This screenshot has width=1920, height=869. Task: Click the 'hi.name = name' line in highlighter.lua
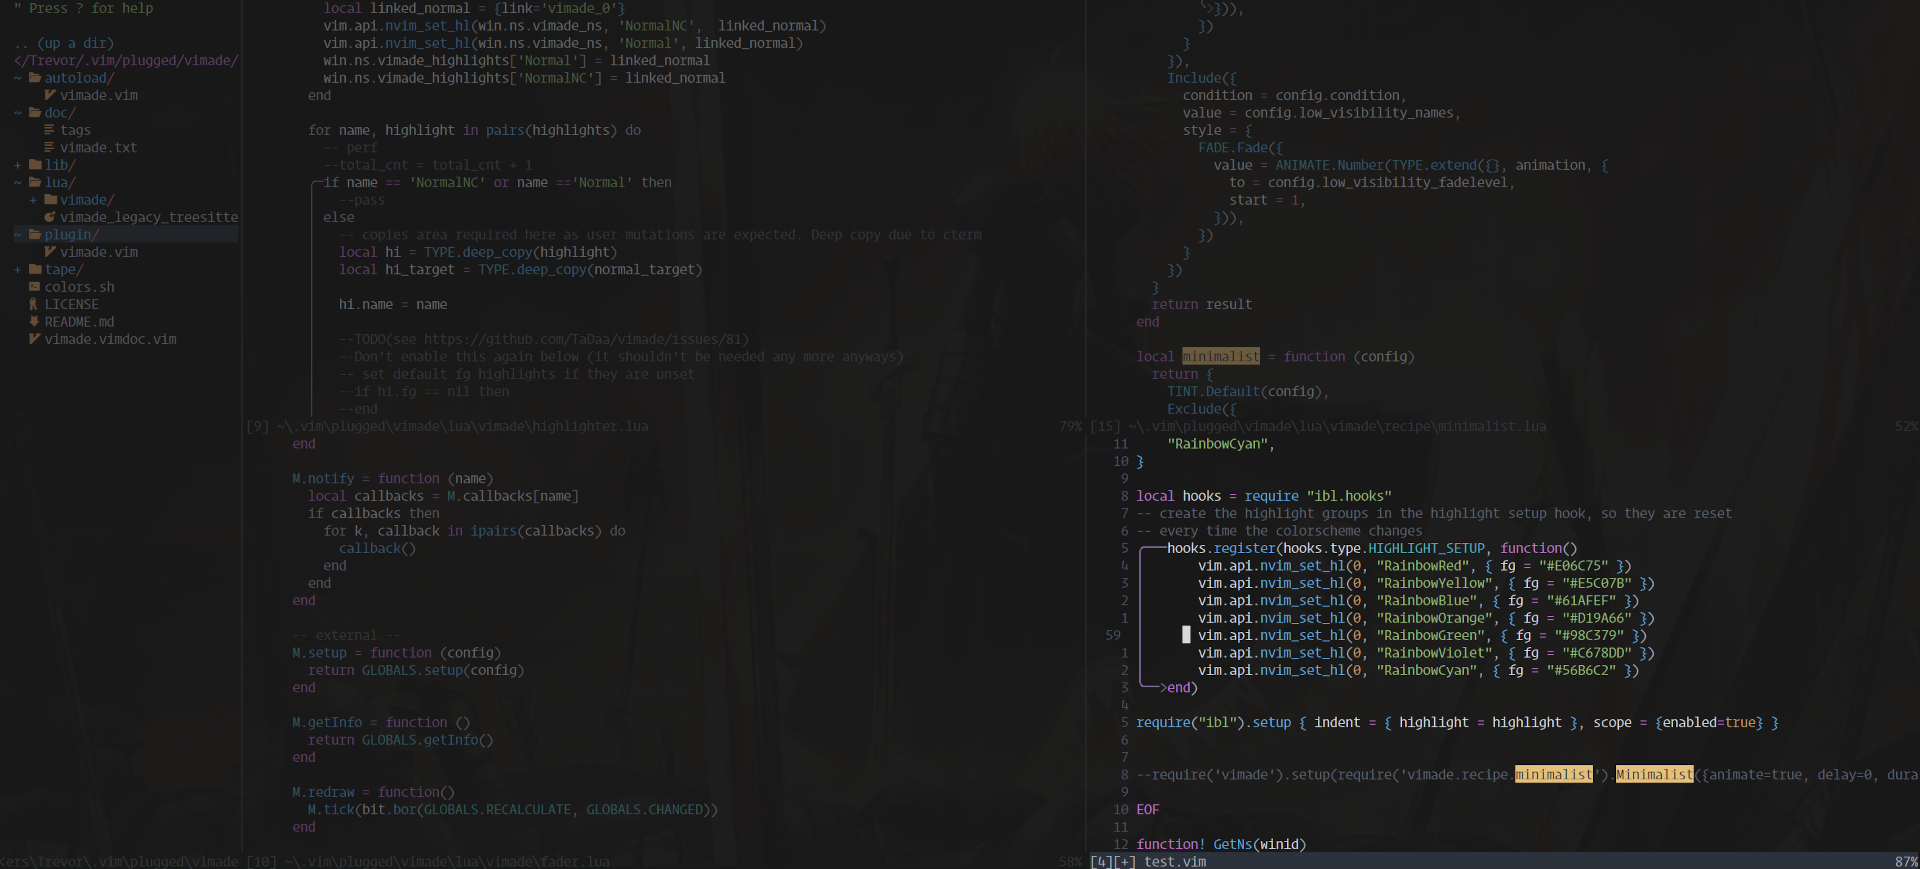point(393,304)
